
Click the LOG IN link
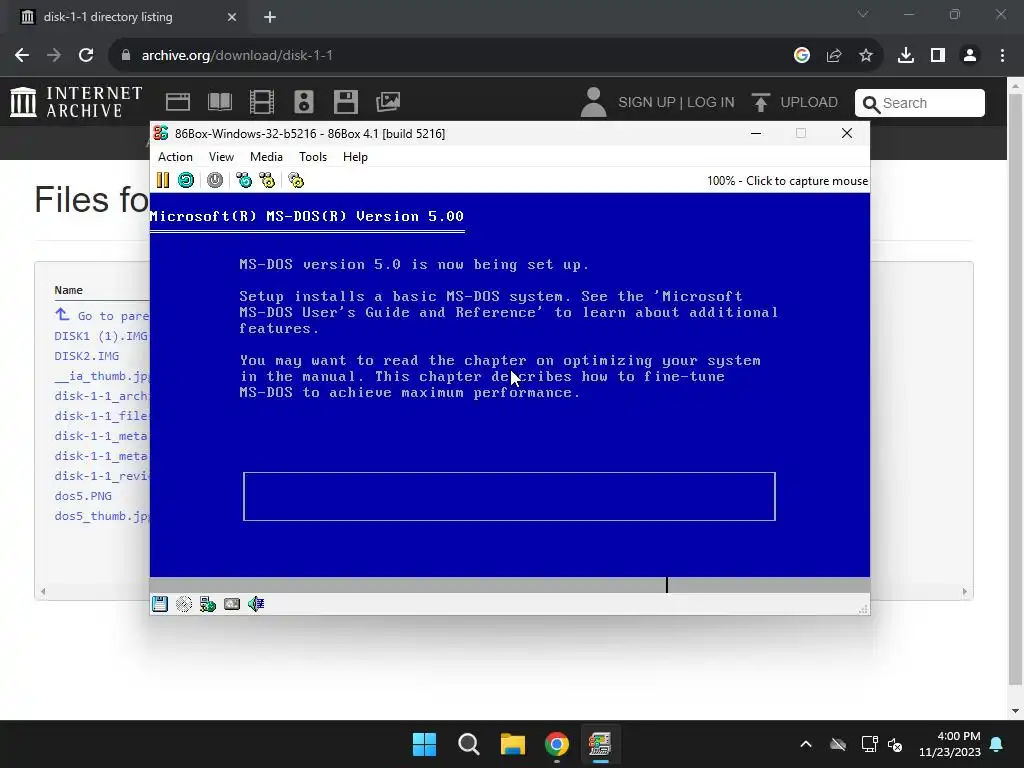(711, 103)
